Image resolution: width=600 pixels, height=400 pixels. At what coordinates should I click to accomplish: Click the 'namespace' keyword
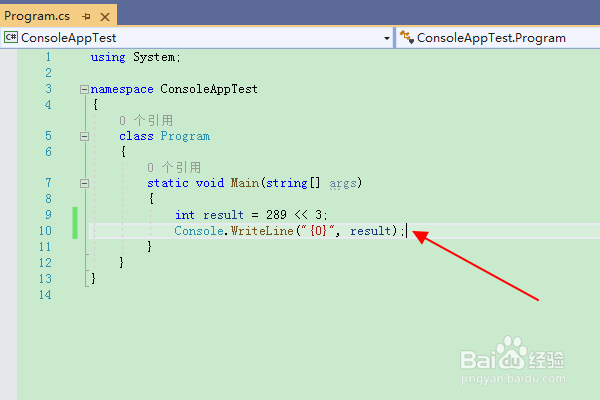tap(122, 89)
